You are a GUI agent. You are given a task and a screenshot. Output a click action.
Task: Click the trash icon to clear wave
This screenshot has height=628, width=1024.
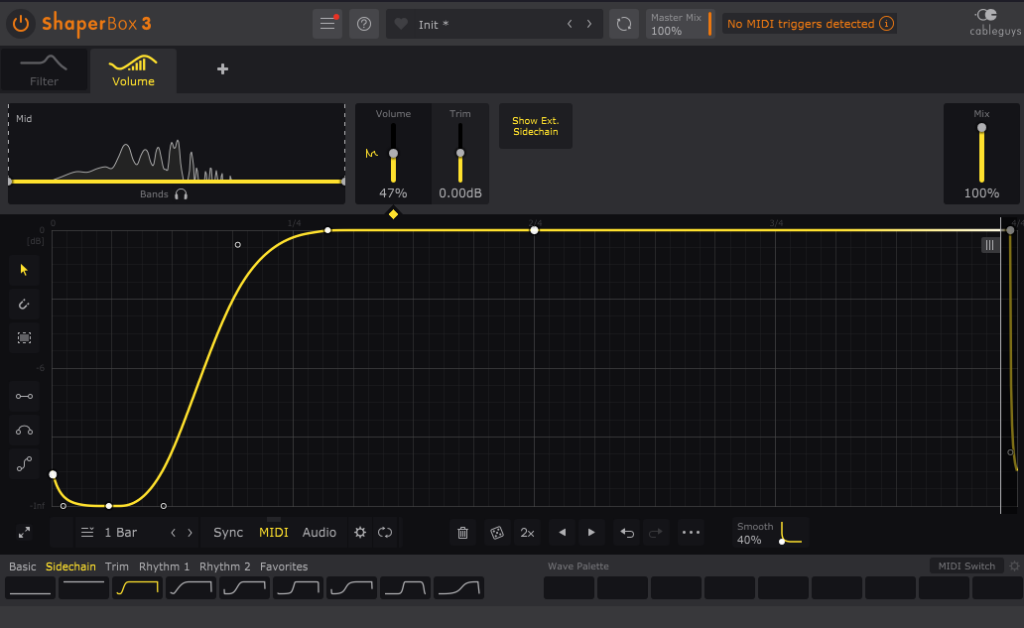462,533
